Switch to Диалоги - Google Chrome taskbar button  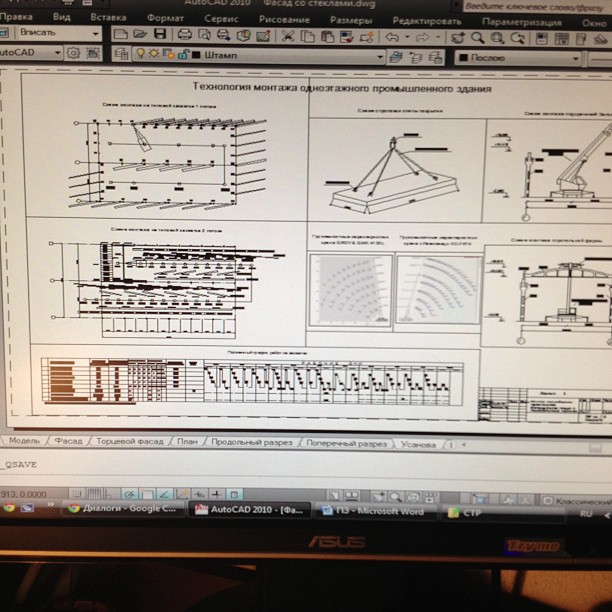[x=123, y=509]
